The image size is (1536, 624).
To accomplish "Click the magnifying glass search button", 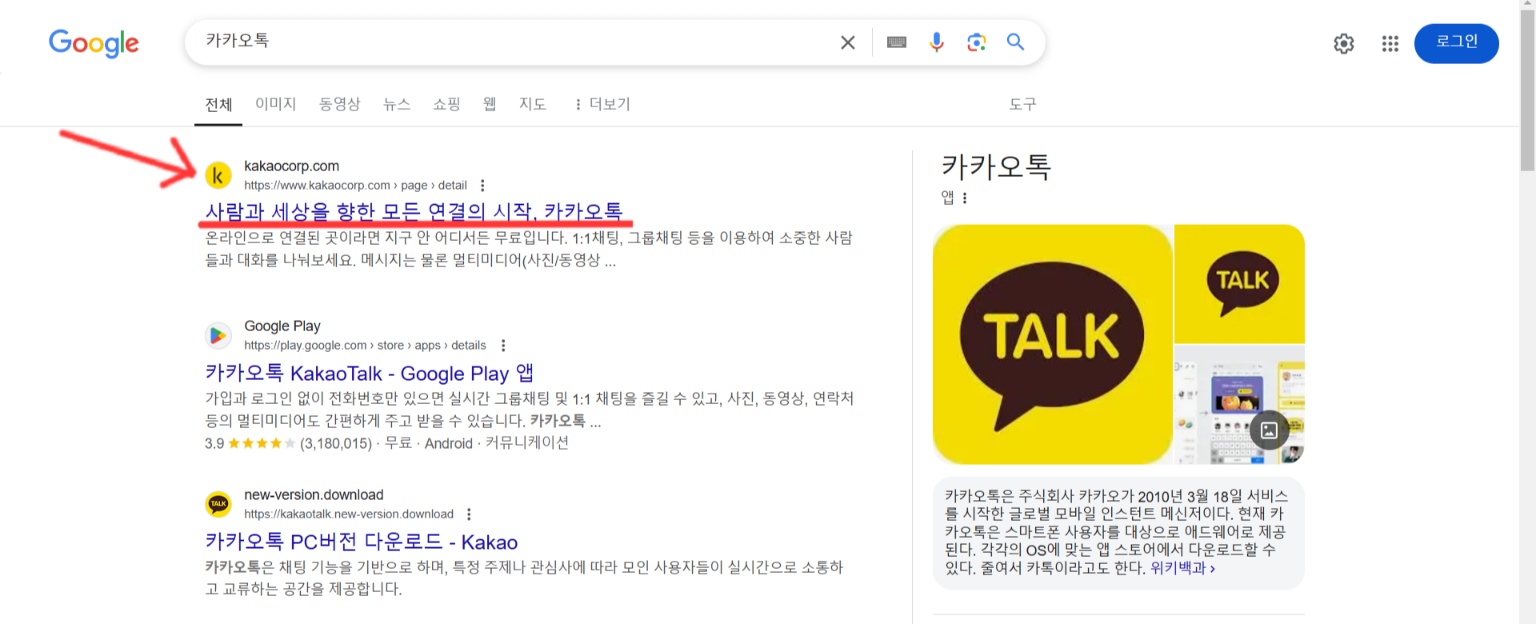I will point(1016,42).
